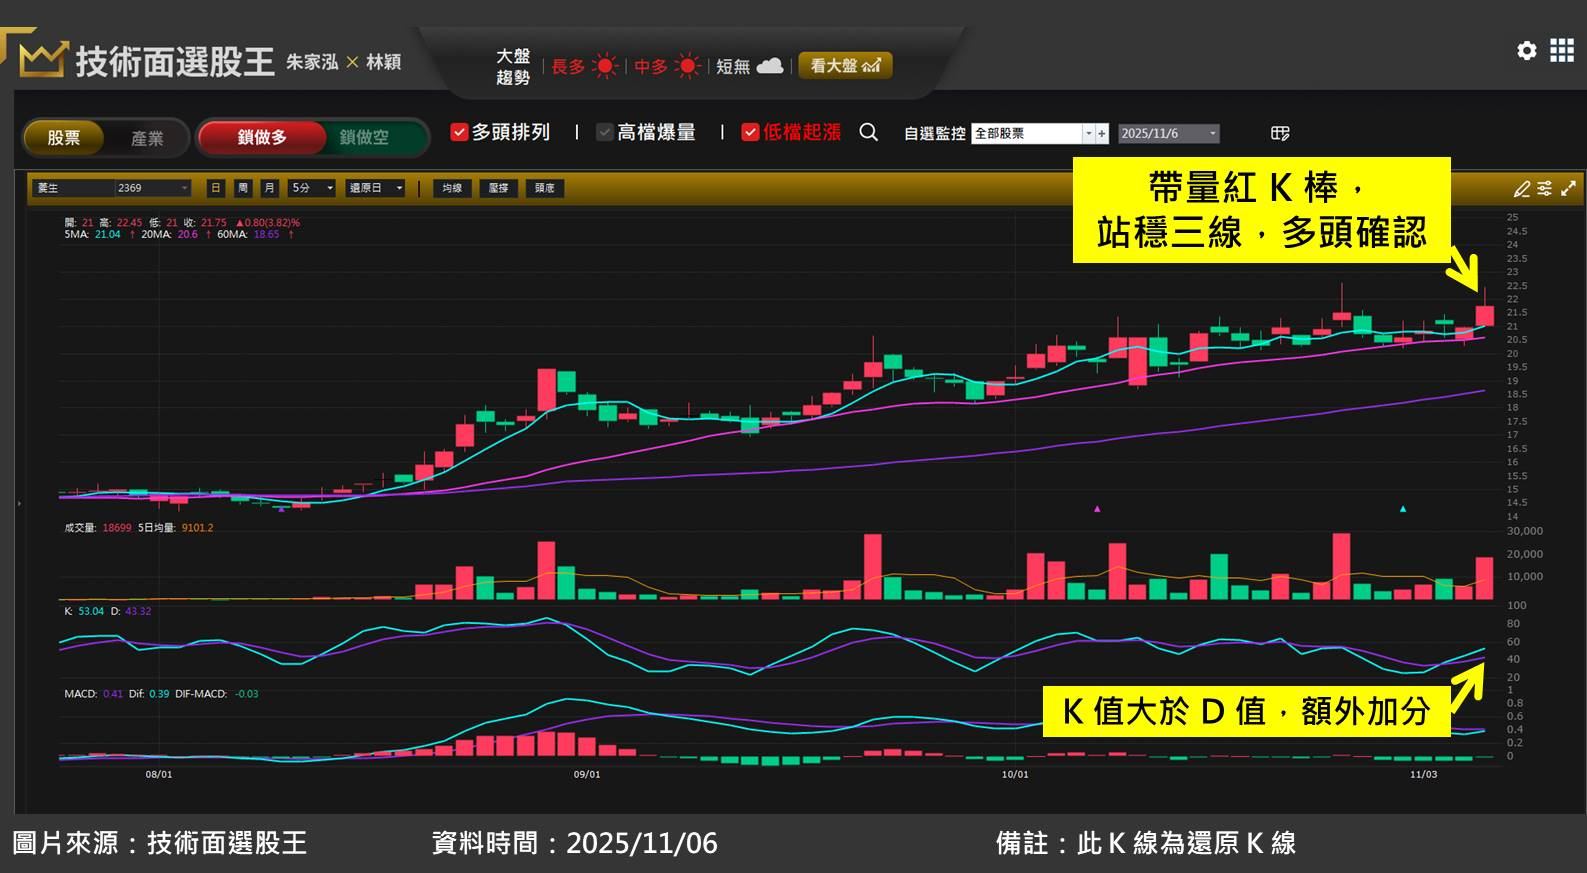Click the sun icon next to 中多
The height and width of the screenshot is (873, 1587).
pos(687,66)
